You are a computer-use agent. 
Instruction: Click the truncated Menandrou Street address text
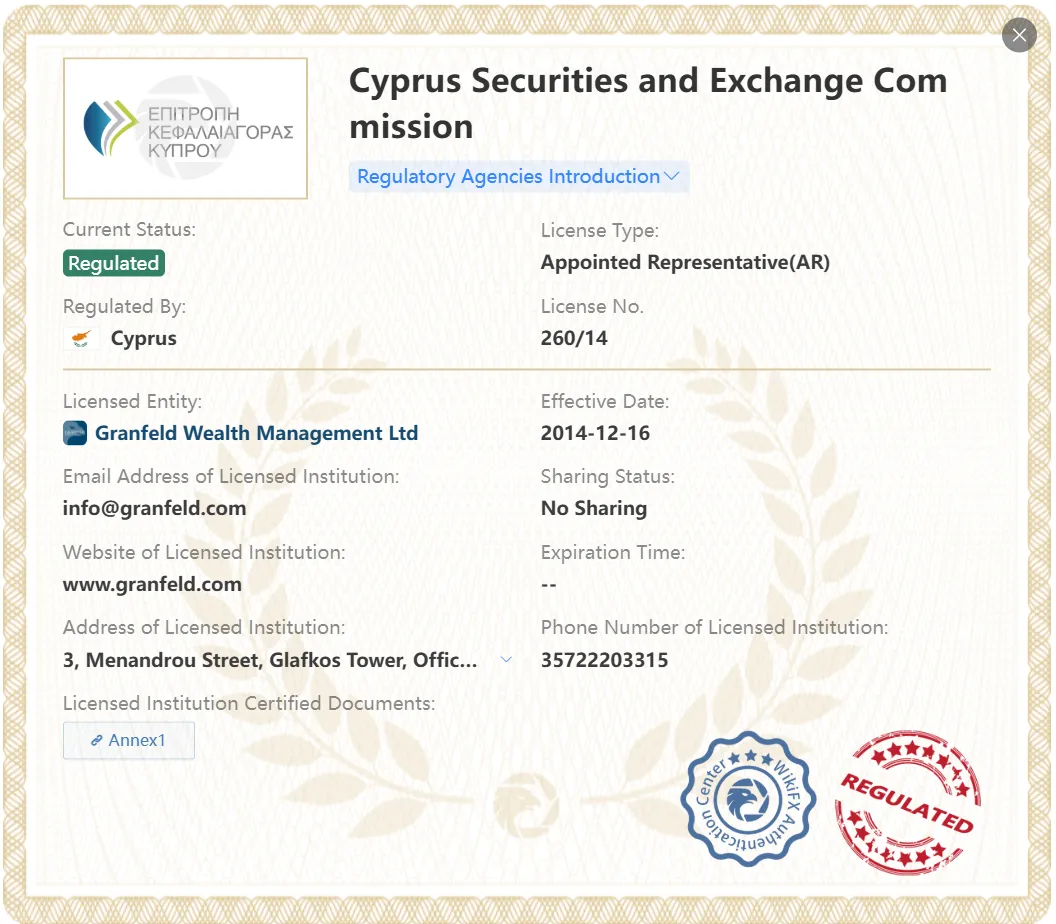tap(270, 660)
